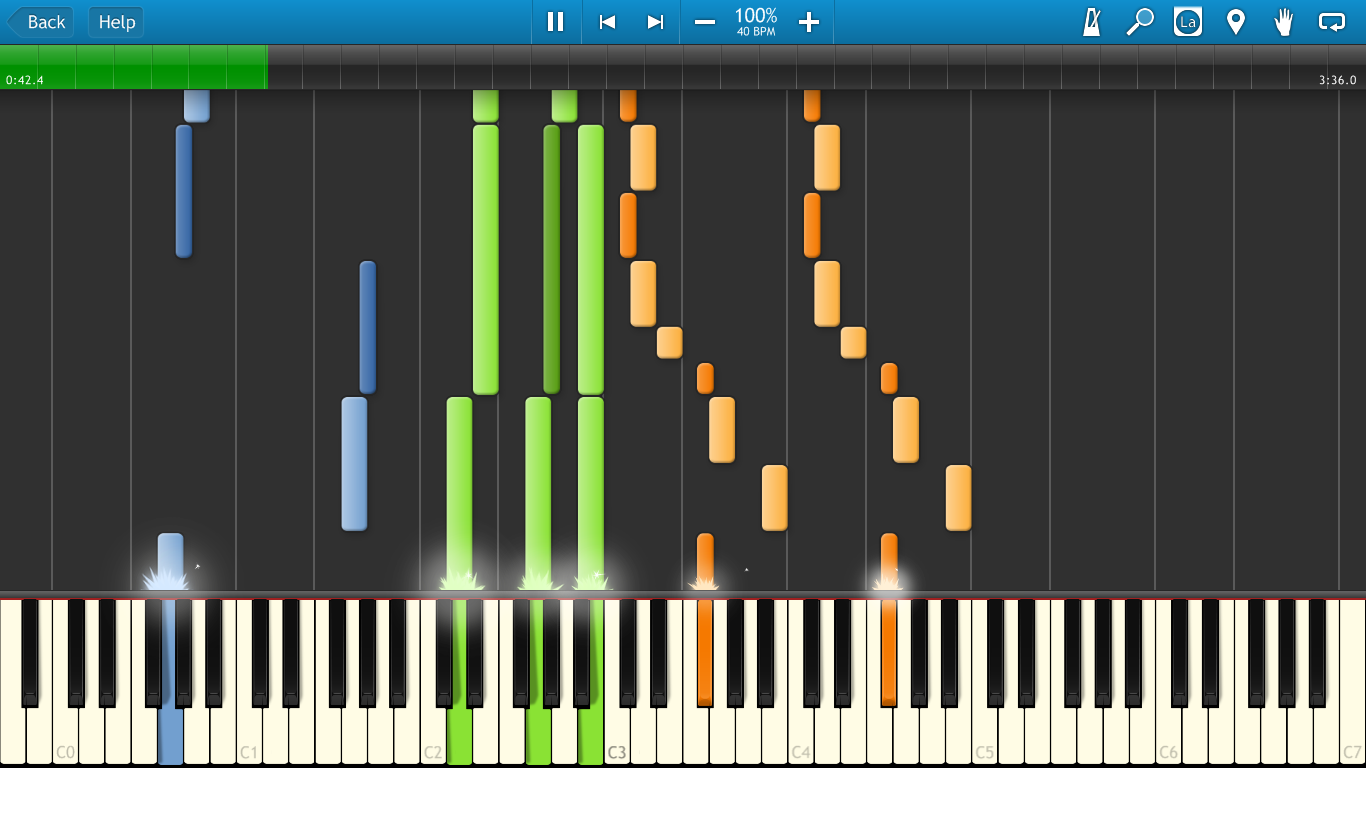
Task: Add a bookmark with the pin icon
Action: pyautogui.click(x=1236, y=22)
